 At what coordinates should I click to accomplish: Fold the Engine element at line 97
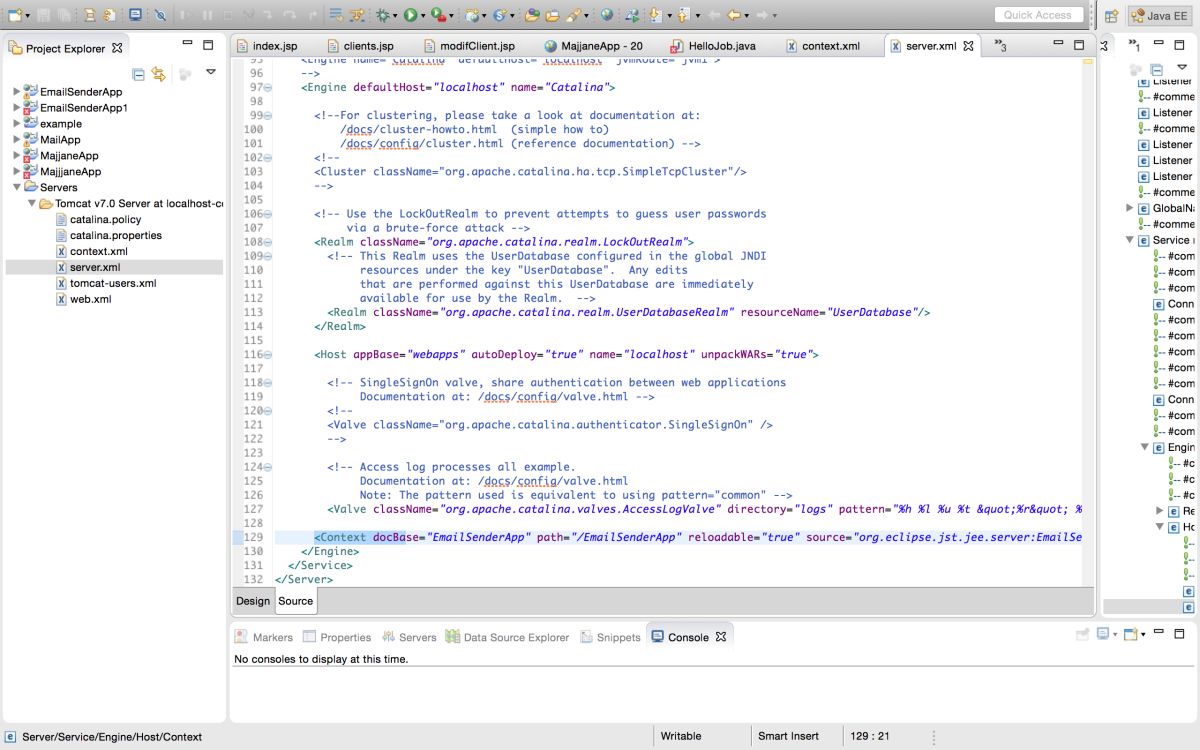click(x=268, y=88)
